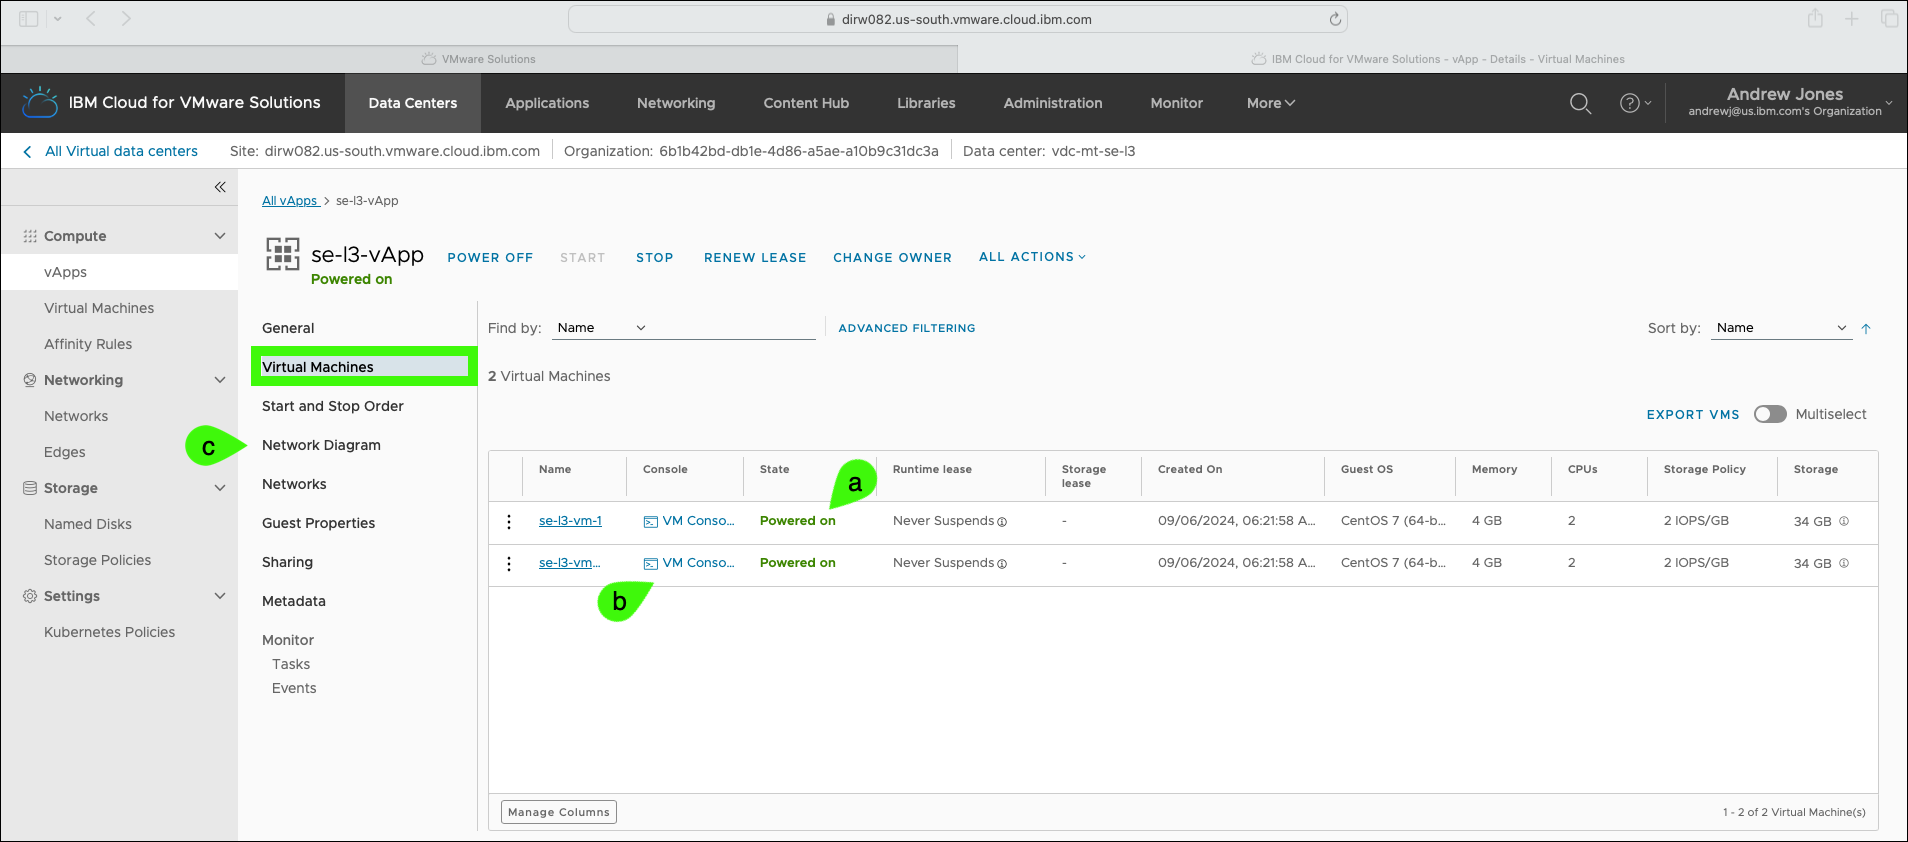Viewport: 1908px width, 842px height.
Task: Click the browser address bar
Action: [958, 19]
